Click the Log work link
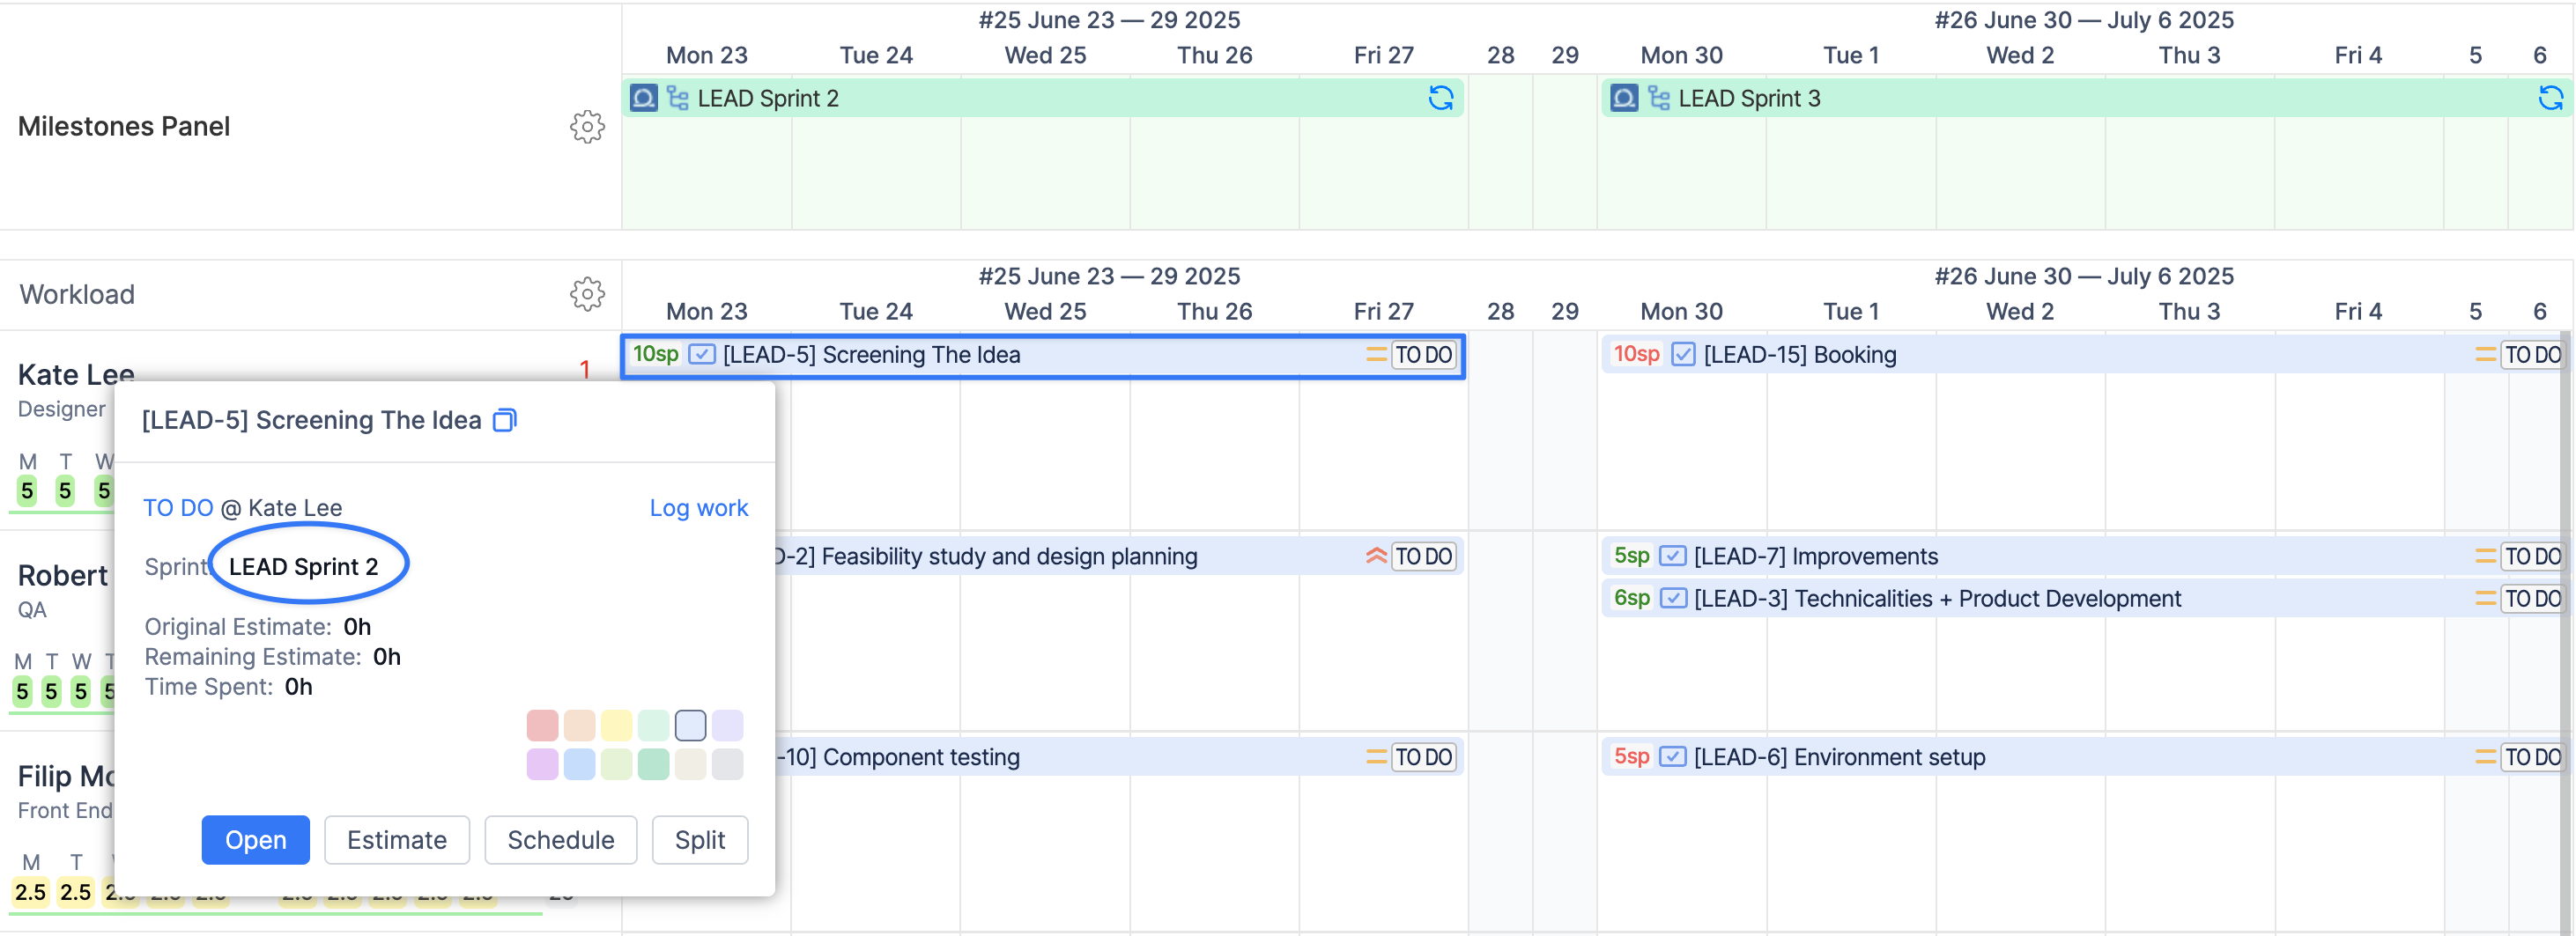2576x936 pixels. click(698, 507)
